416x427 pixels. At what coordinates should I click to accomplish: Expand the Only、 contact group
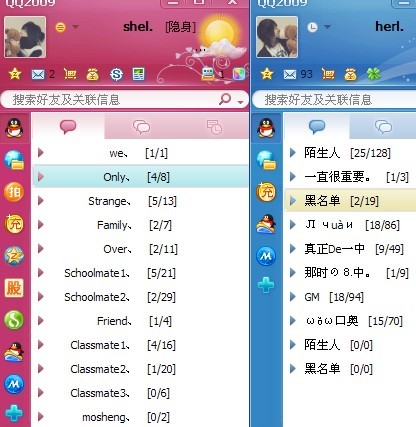tap(140, 177)
